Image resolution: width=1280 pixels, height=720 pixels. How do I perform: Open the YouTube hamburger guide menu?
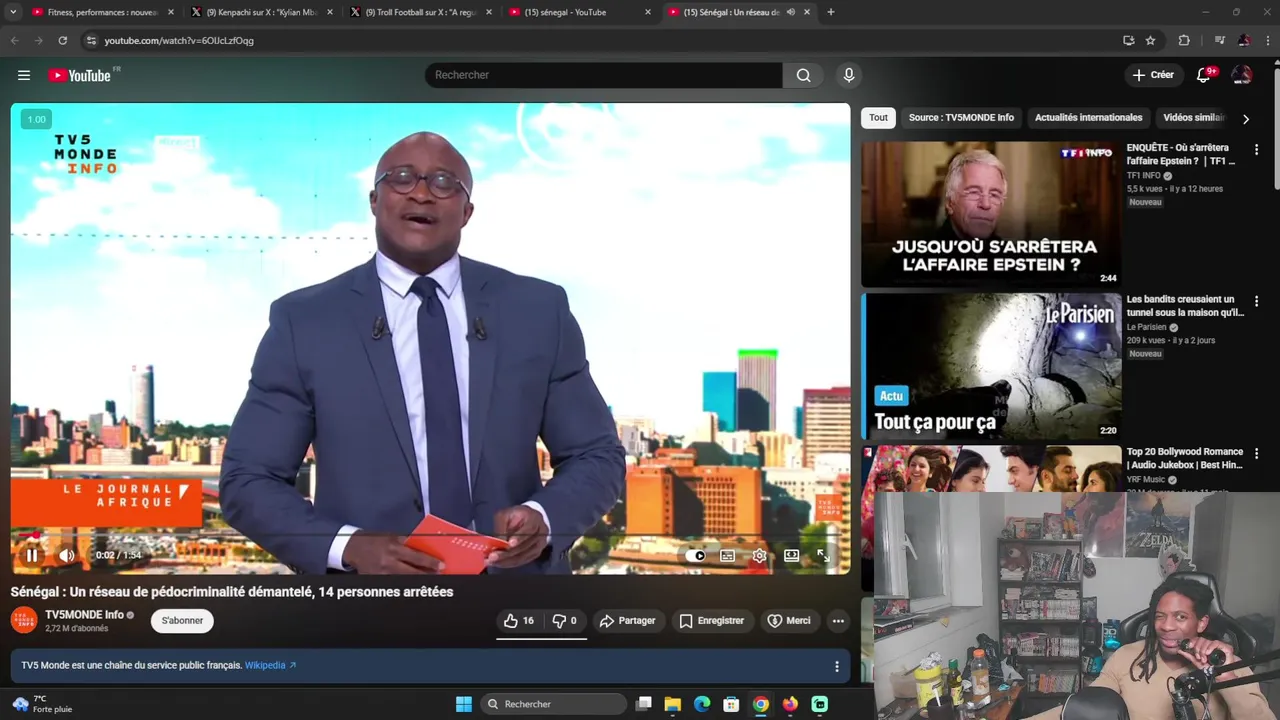pyautogui.click(x=24, y=75)
